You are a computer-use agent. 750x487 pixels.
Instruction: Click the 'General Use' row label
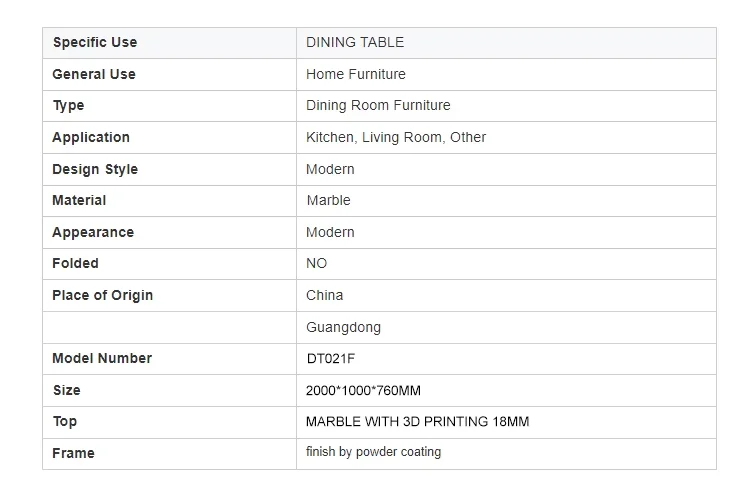coord(94,74)
